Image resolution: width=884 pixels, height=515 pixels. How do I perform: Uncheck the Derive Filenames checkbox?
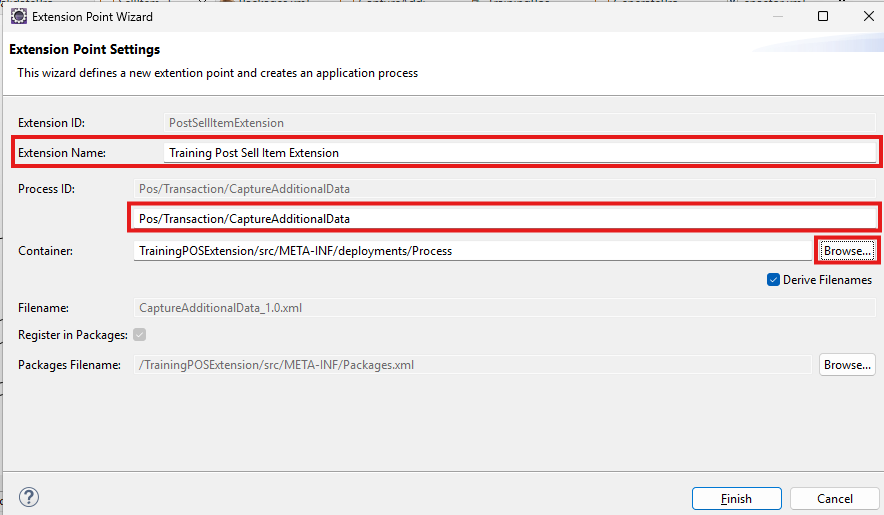coord(774,280)
